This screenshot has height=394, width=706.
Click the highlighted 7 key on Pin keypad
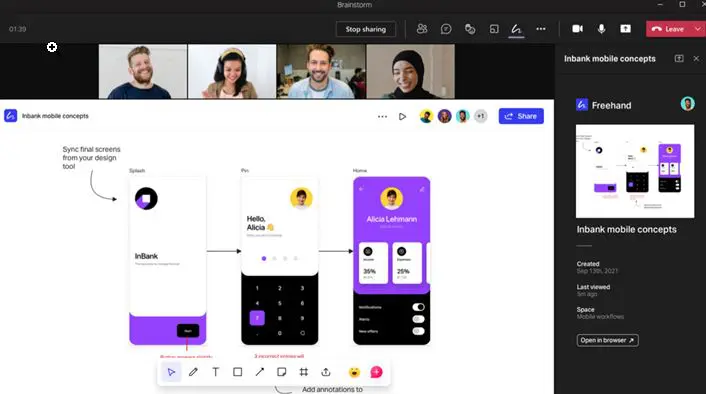(257, 318)
